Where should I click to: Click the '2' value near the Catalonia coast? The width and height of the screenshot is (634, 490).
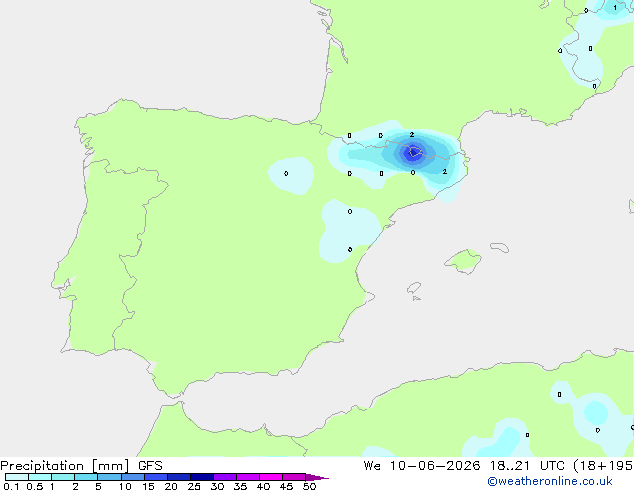coord(444,171)
